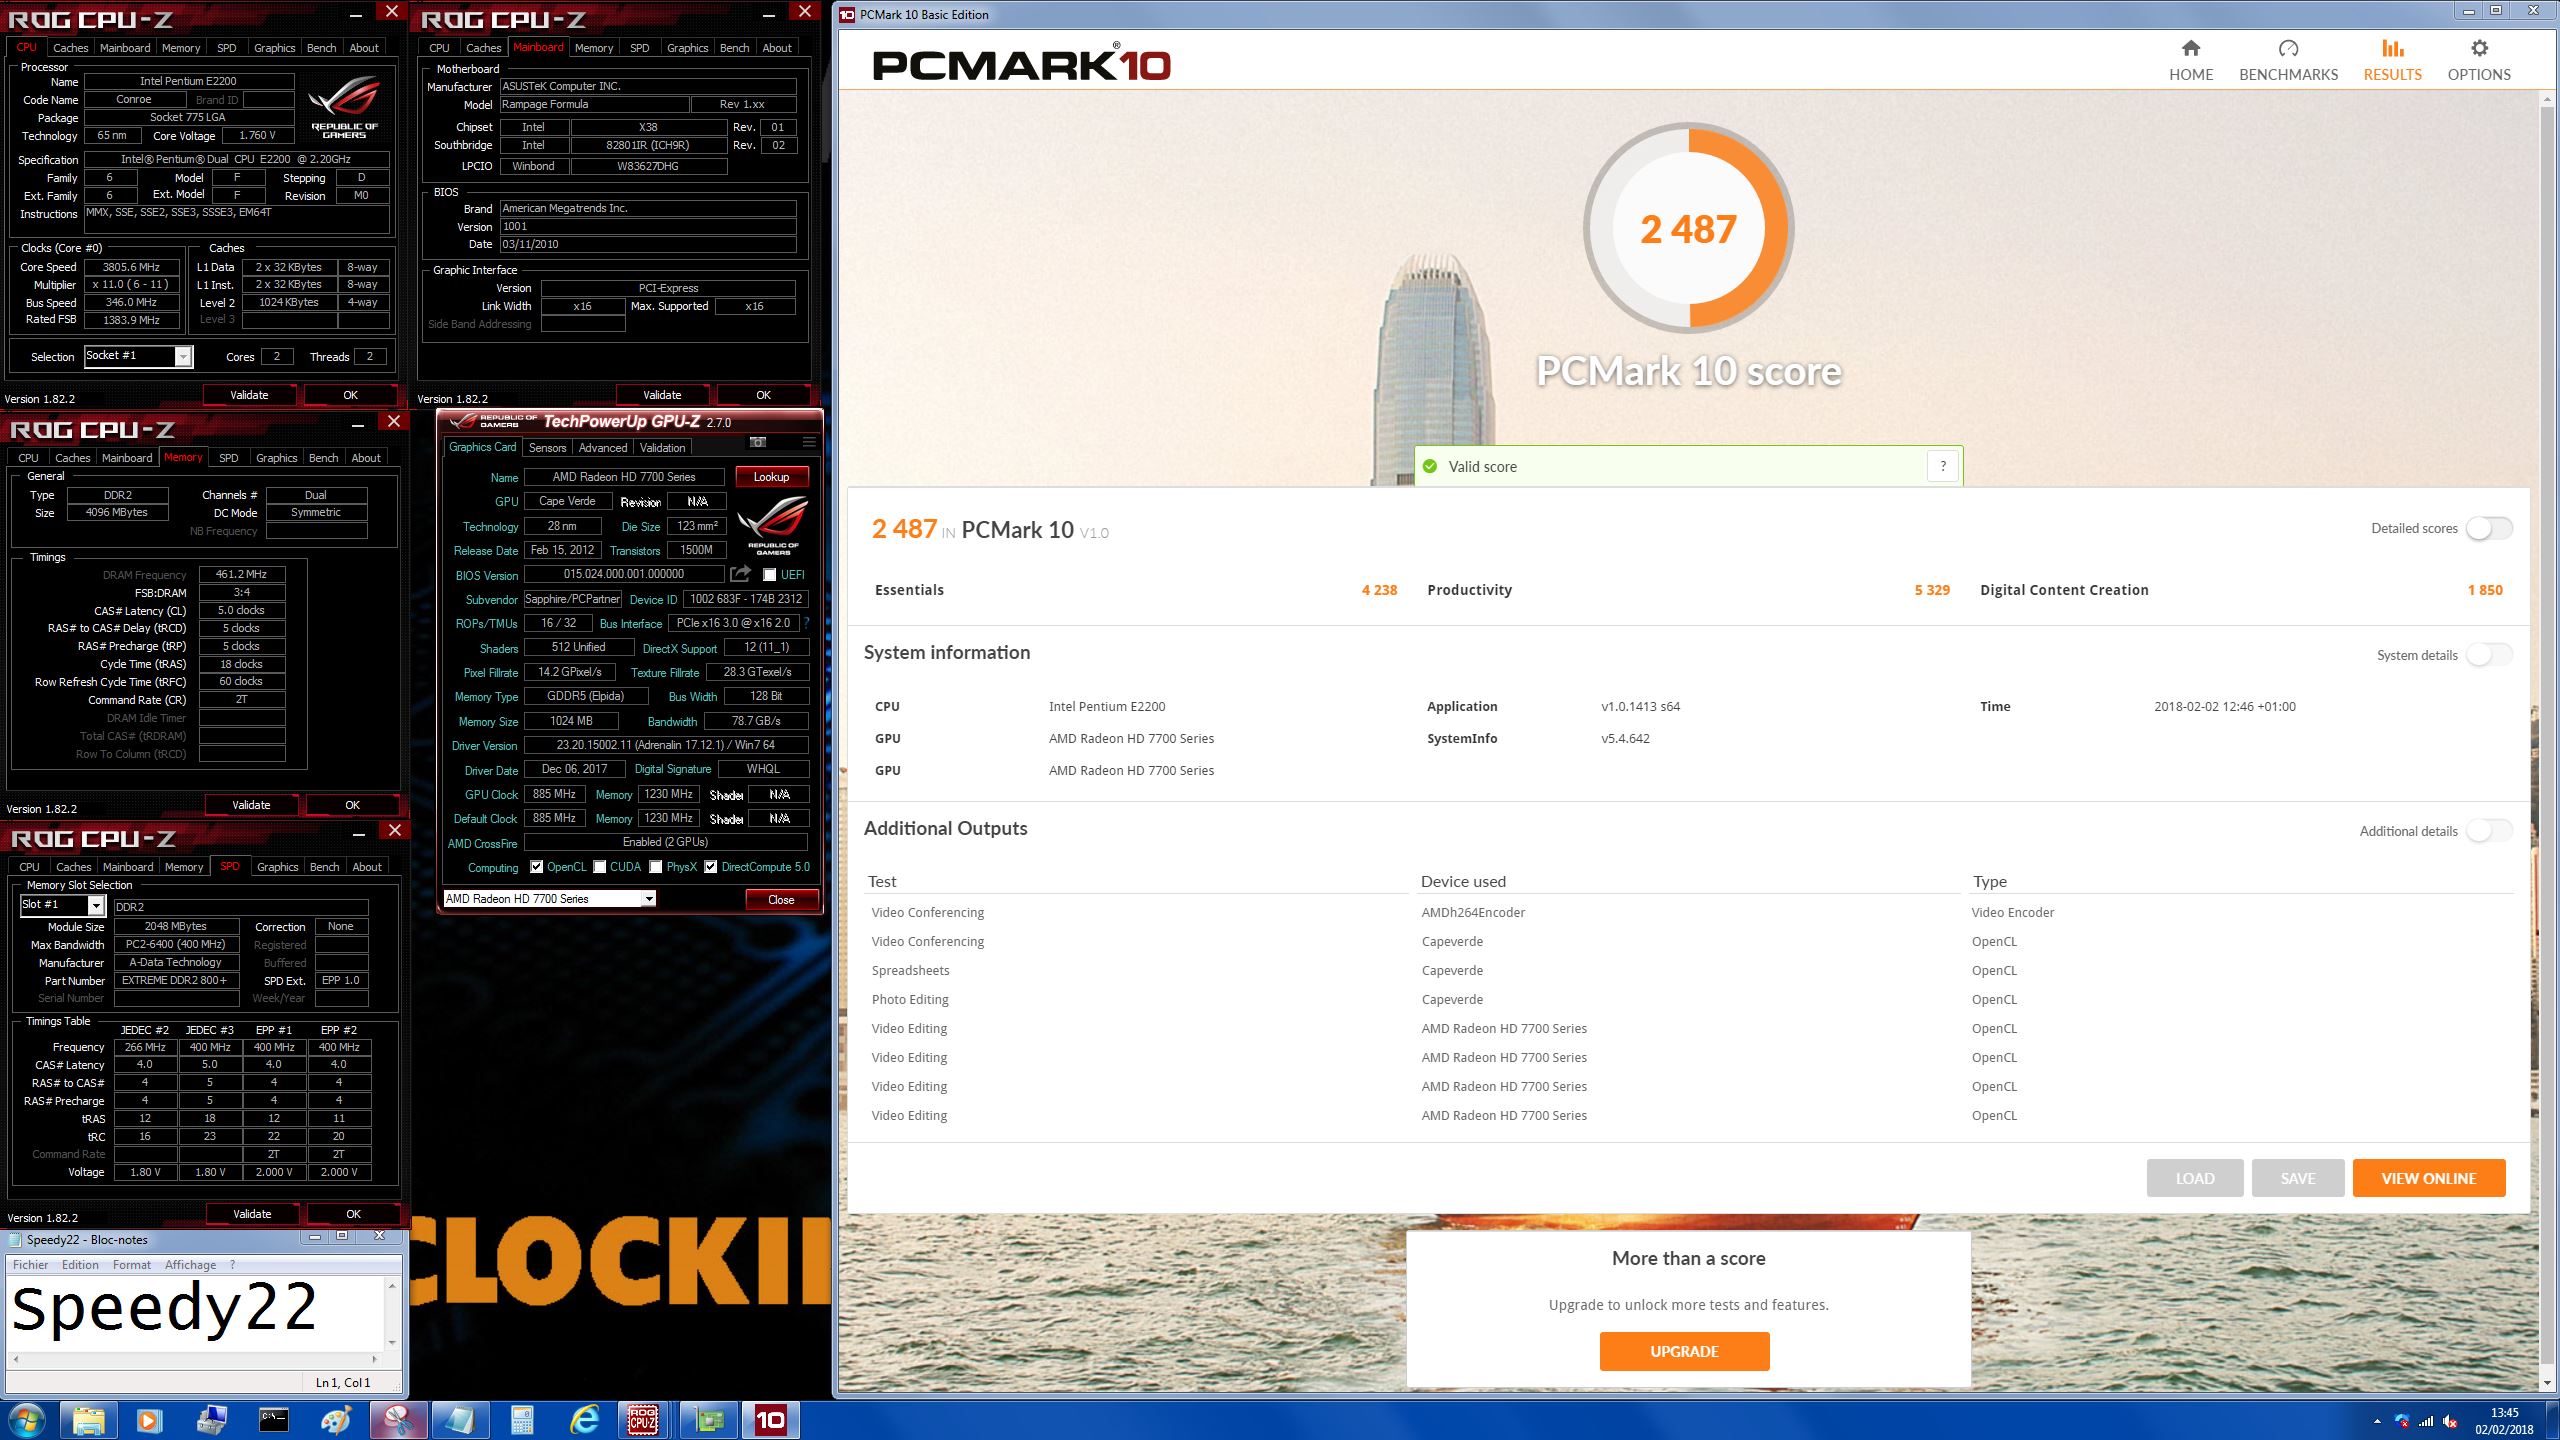Switch to Notepad taskbar icon
The width and height of the screenshot is (2560, 1440).
(460, 1420)
